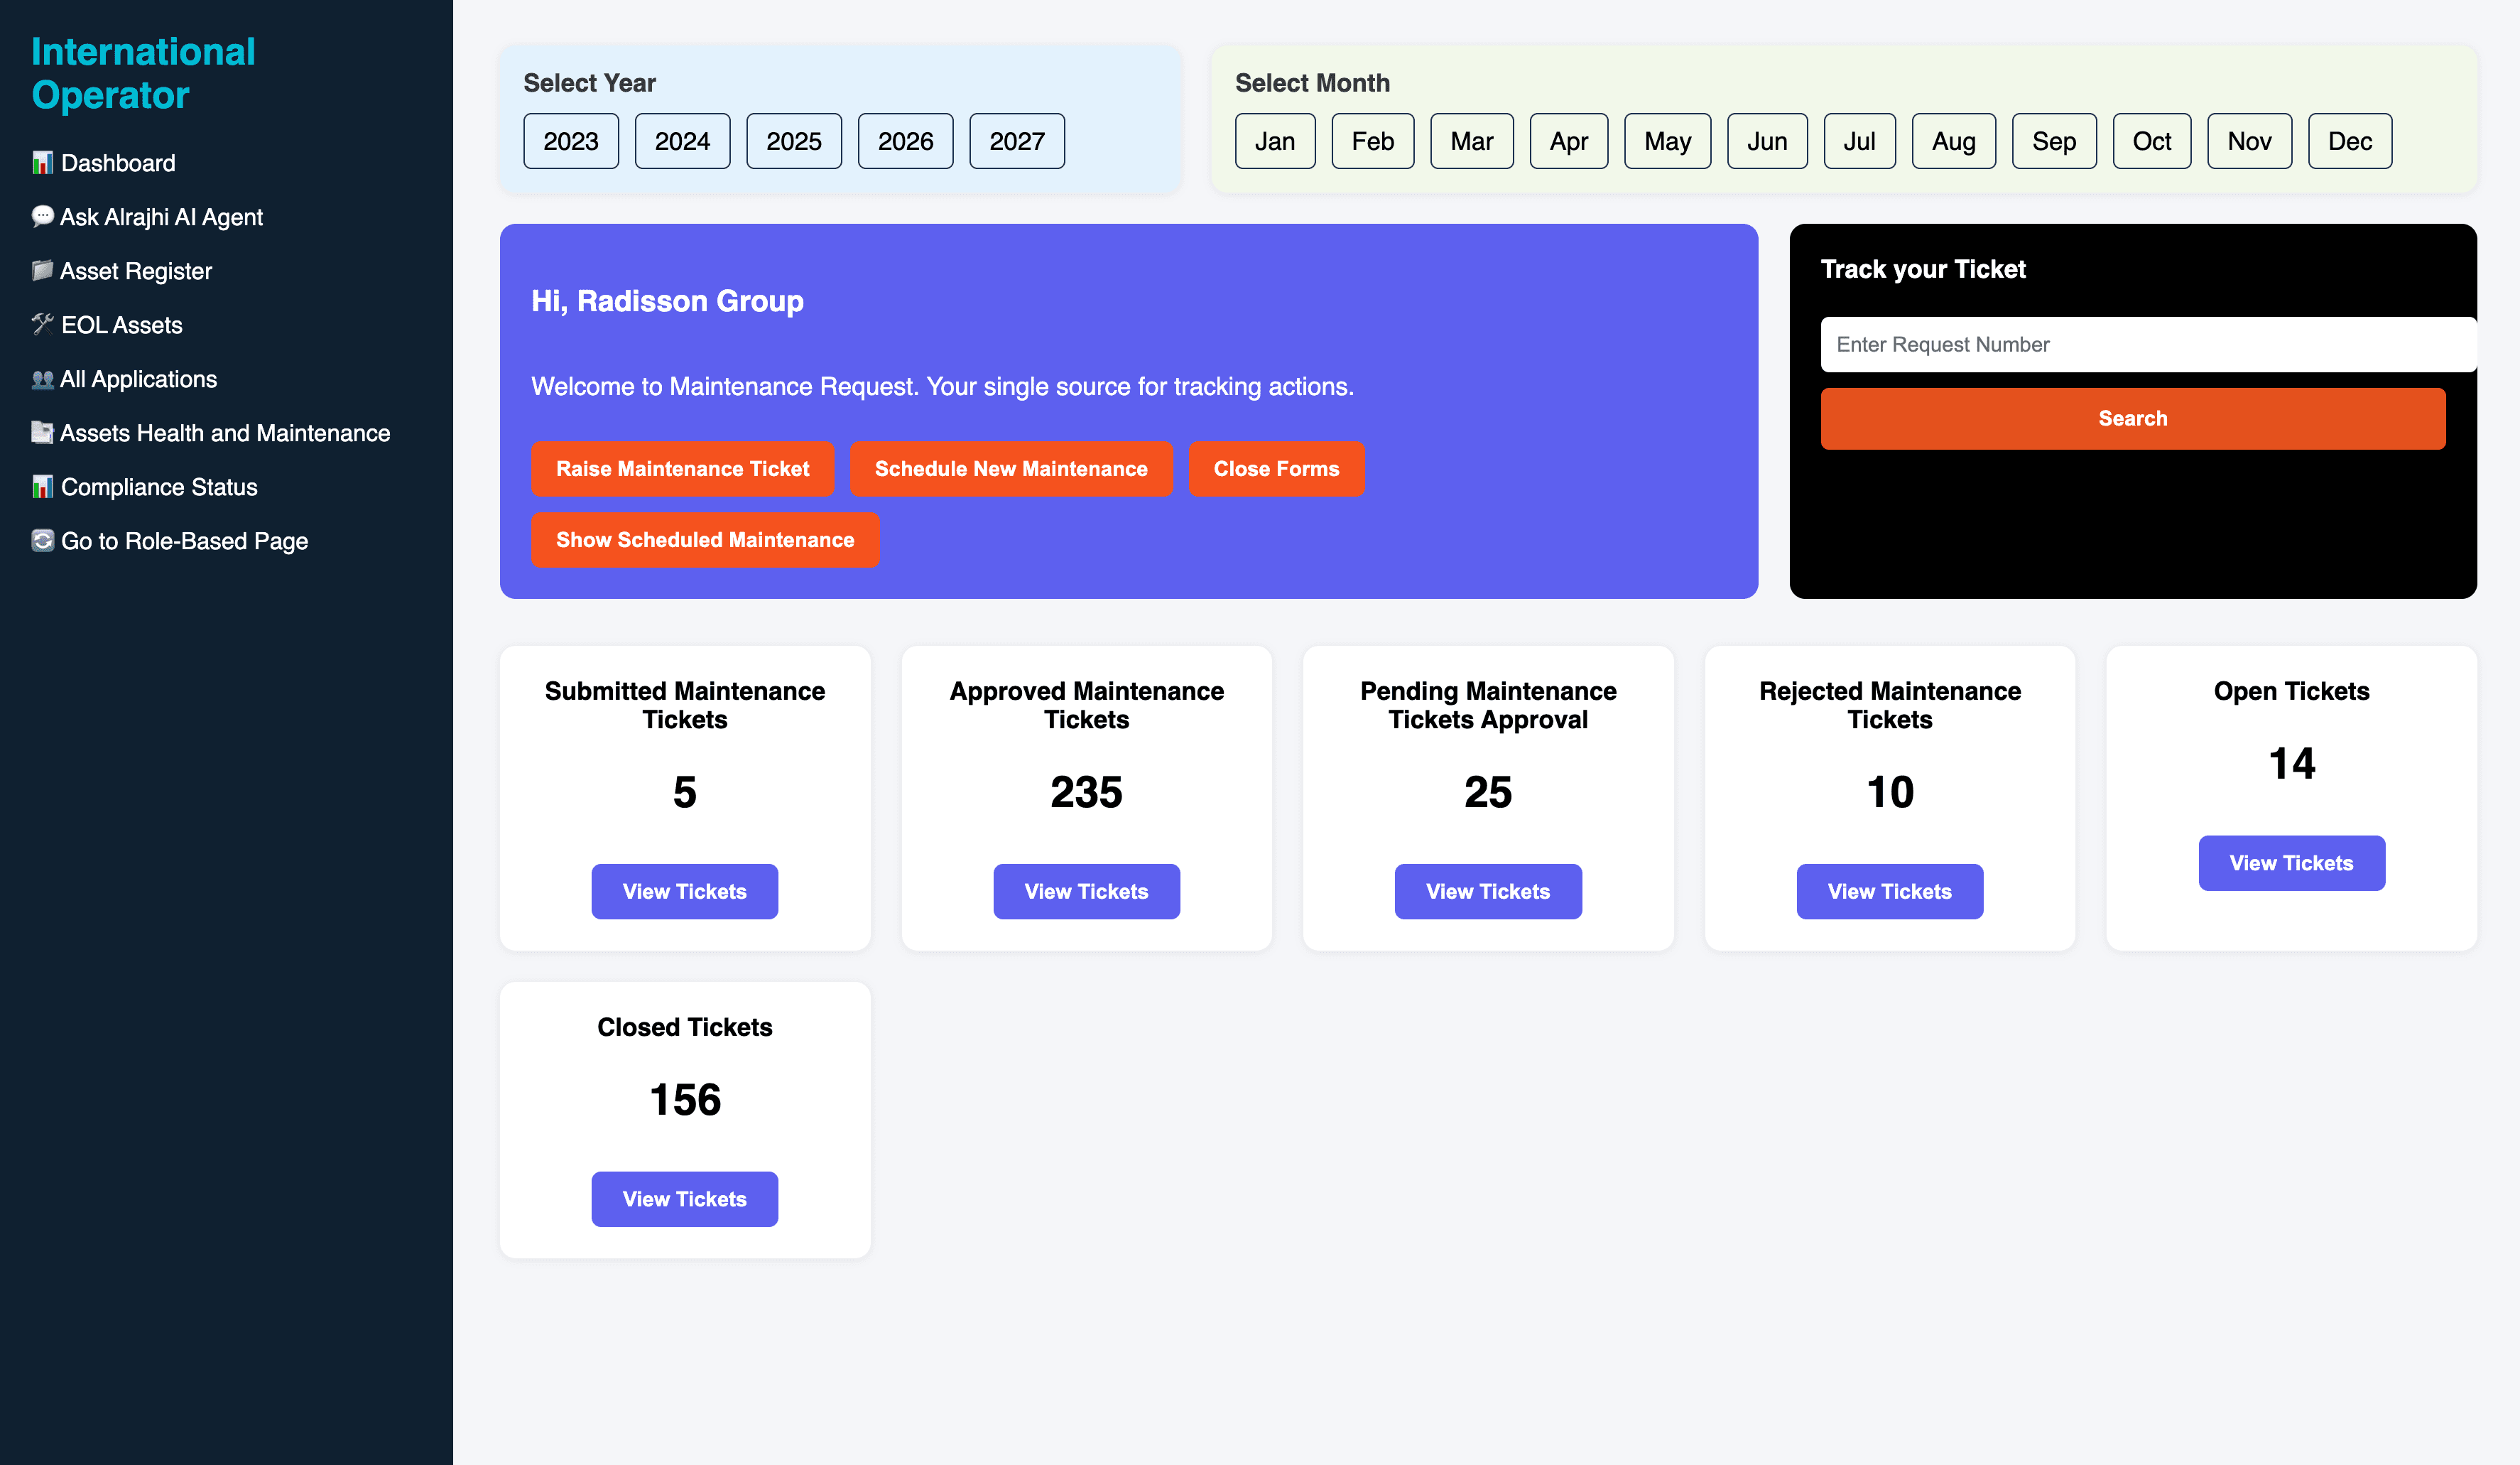This screenshot has width=2520, height=1465.
Task: Choose Aug in month selector
Action: pos(1954,141)
